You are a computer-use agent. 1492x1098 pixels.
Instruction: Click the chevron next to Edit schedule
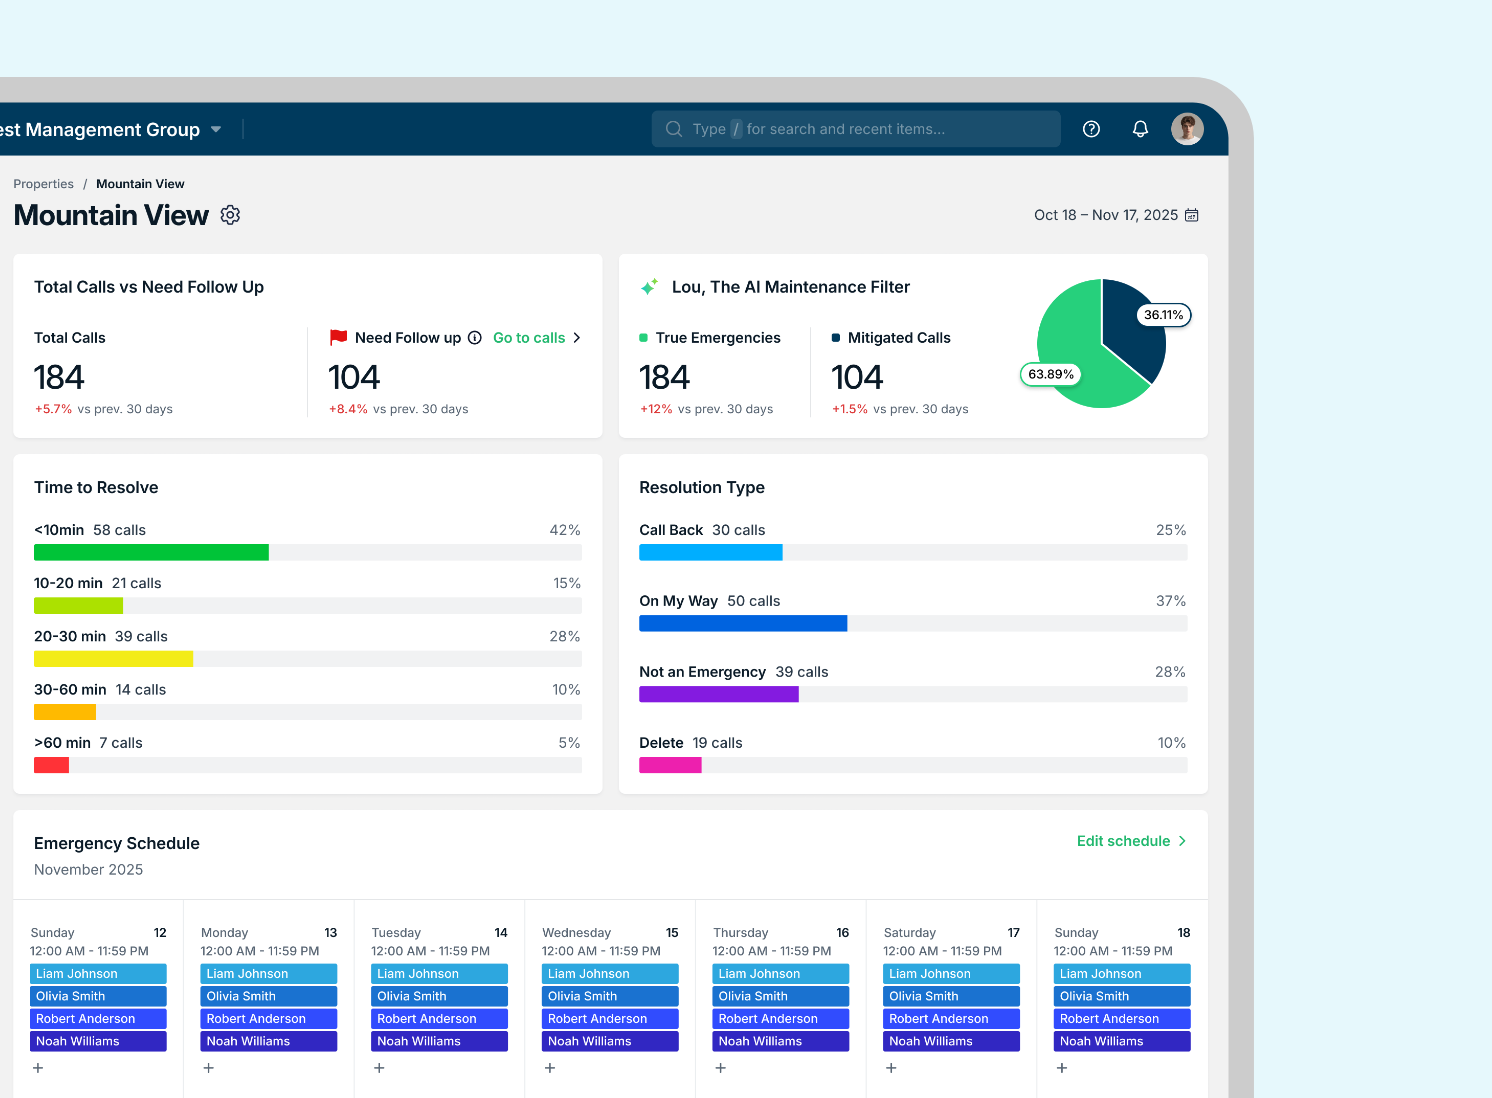click(x=1182, y=841)
